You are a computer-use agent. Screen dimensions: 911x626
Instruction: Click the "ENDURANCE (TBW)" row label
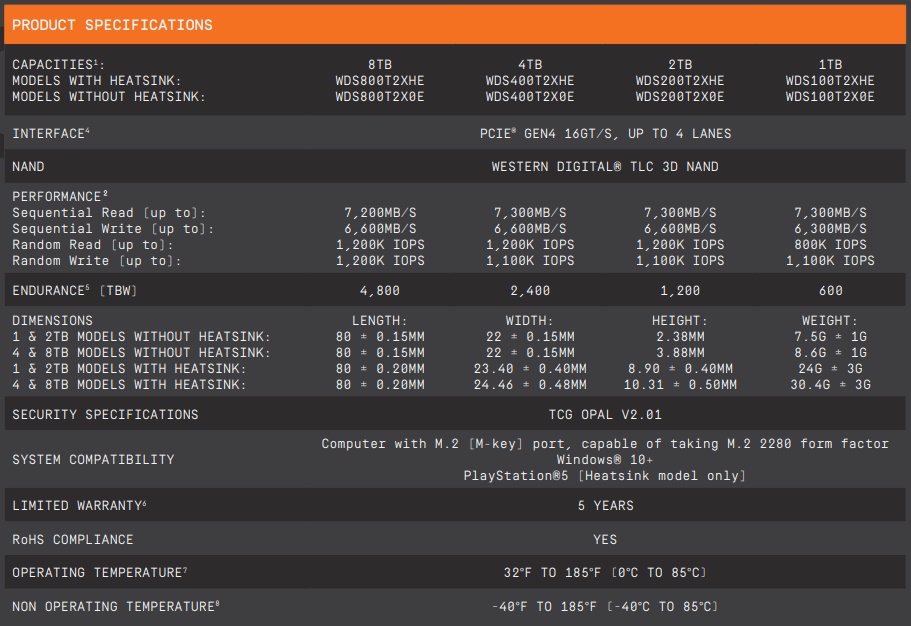click(x=74, y=291)
